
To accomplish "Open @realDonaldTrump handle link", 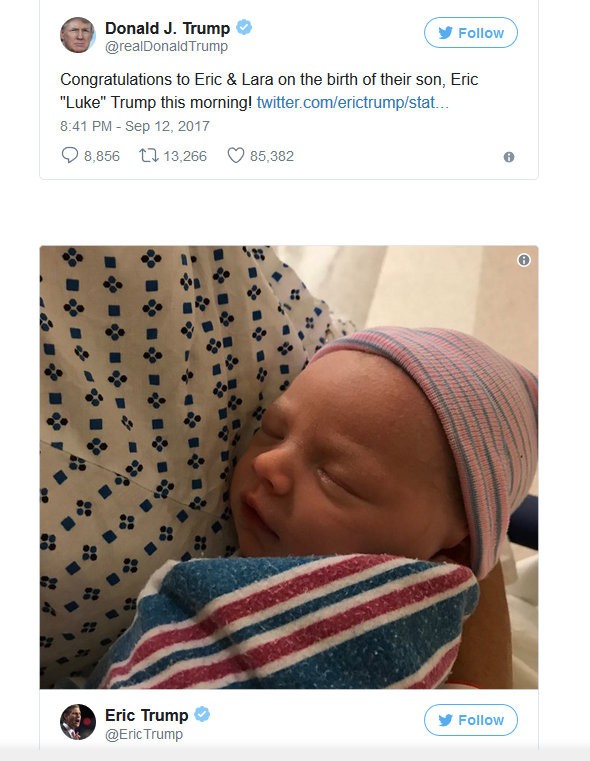I will pyautogui.click(x=166, y=47).
